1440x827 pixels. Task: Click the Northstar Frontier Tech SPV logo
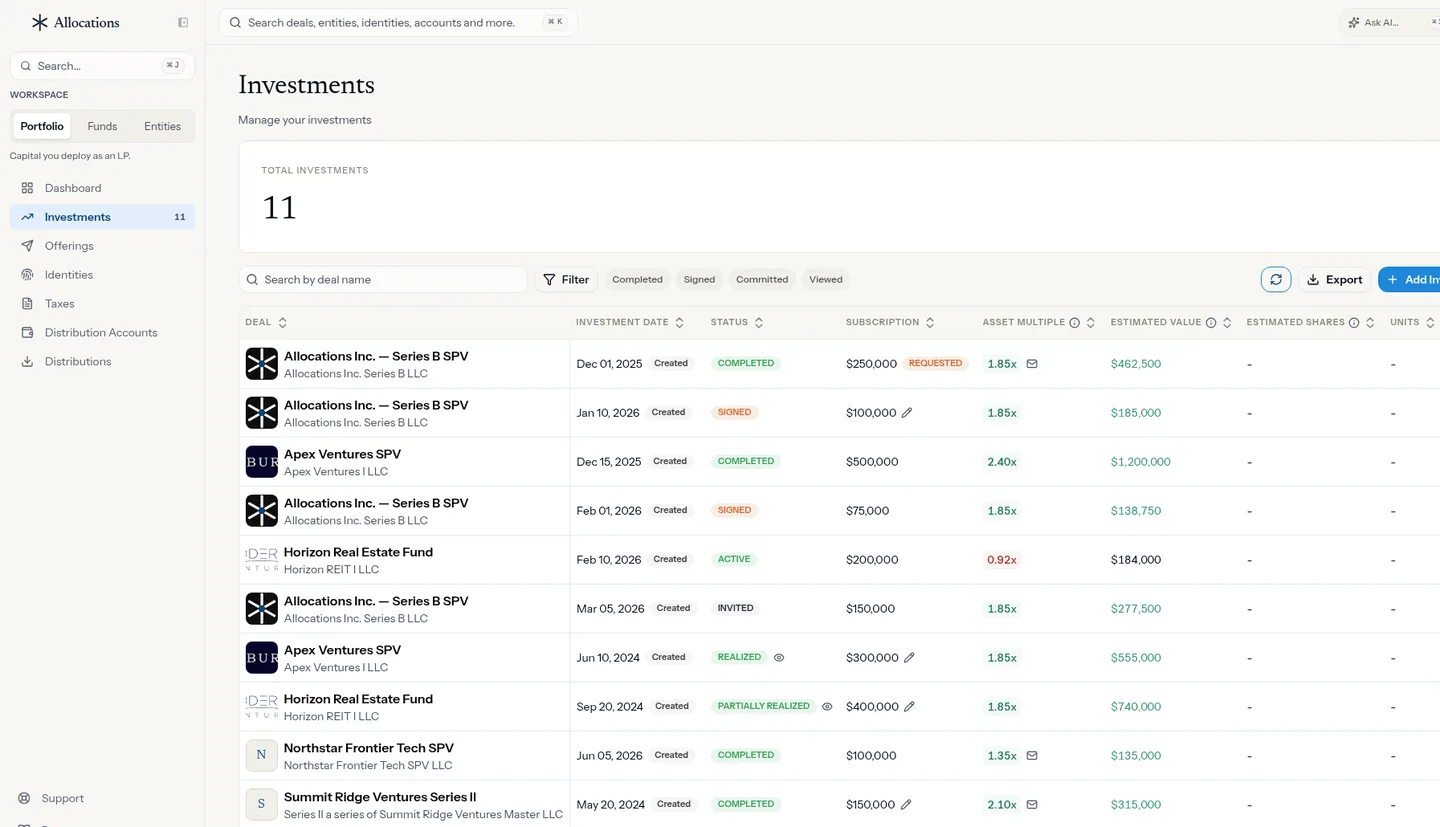(x=262, y=756)
